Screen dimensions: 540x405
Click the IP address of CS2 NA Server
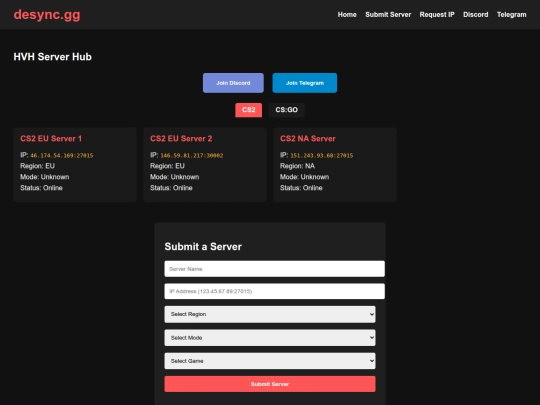[321, 156]
